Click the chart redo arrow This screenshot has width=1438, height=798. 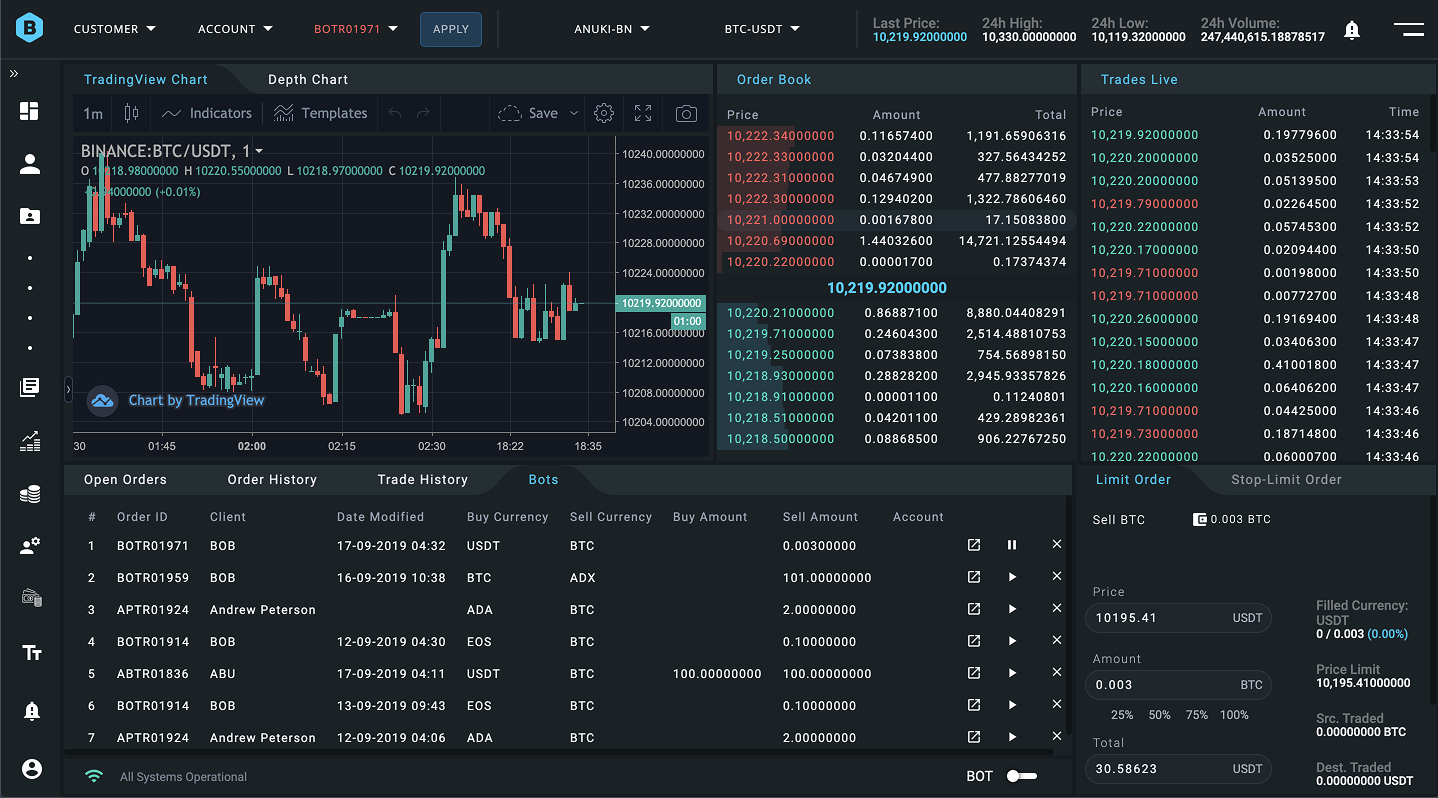(x=423, y=113)
